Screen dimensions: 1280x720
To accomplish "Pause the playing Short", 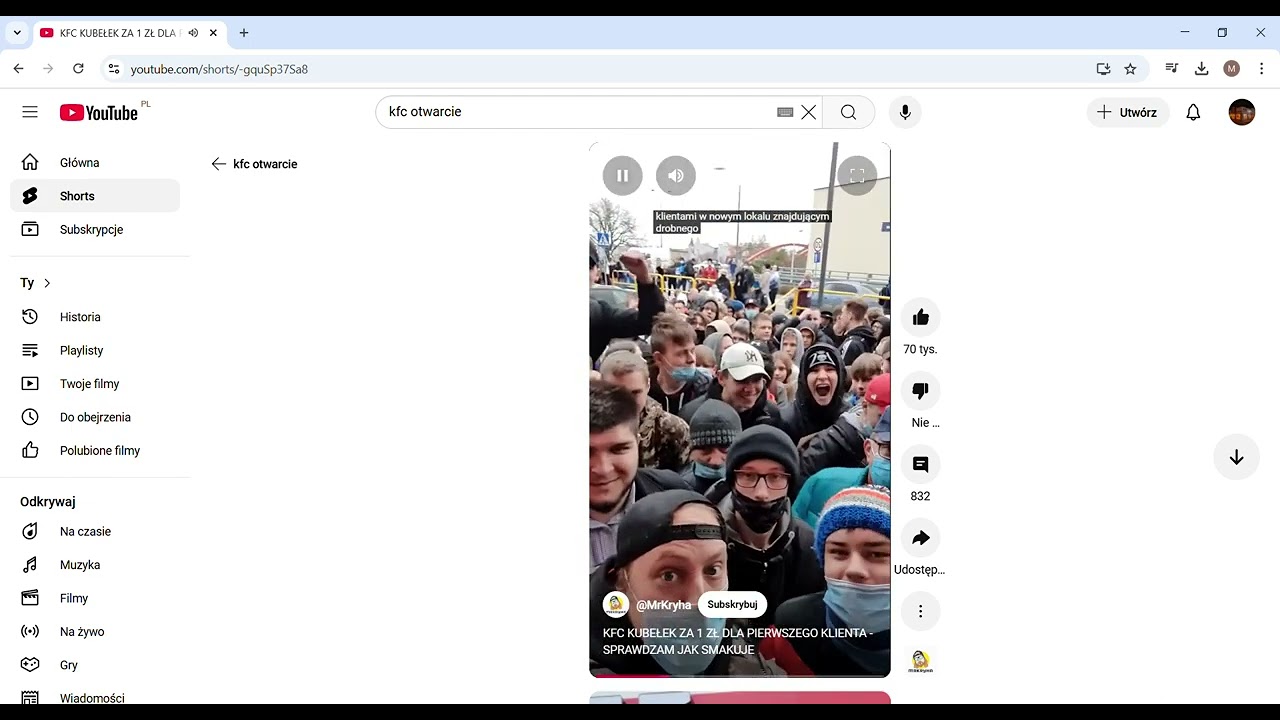I will (x=622, y=175).
